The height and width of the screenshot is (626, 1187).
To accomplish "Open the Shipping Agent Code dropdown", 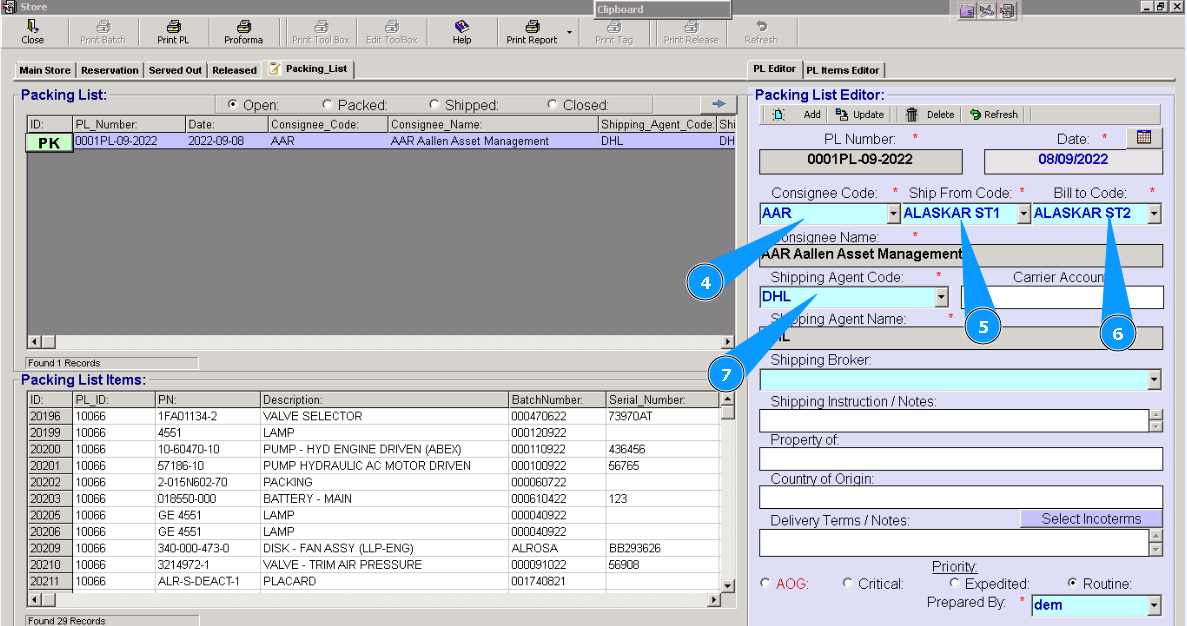I will coord(941,297).
